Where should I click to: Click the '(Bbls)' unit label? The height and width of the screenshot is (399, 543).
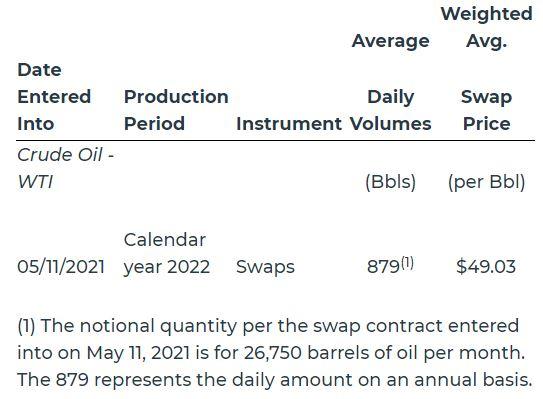pos(390,181)
